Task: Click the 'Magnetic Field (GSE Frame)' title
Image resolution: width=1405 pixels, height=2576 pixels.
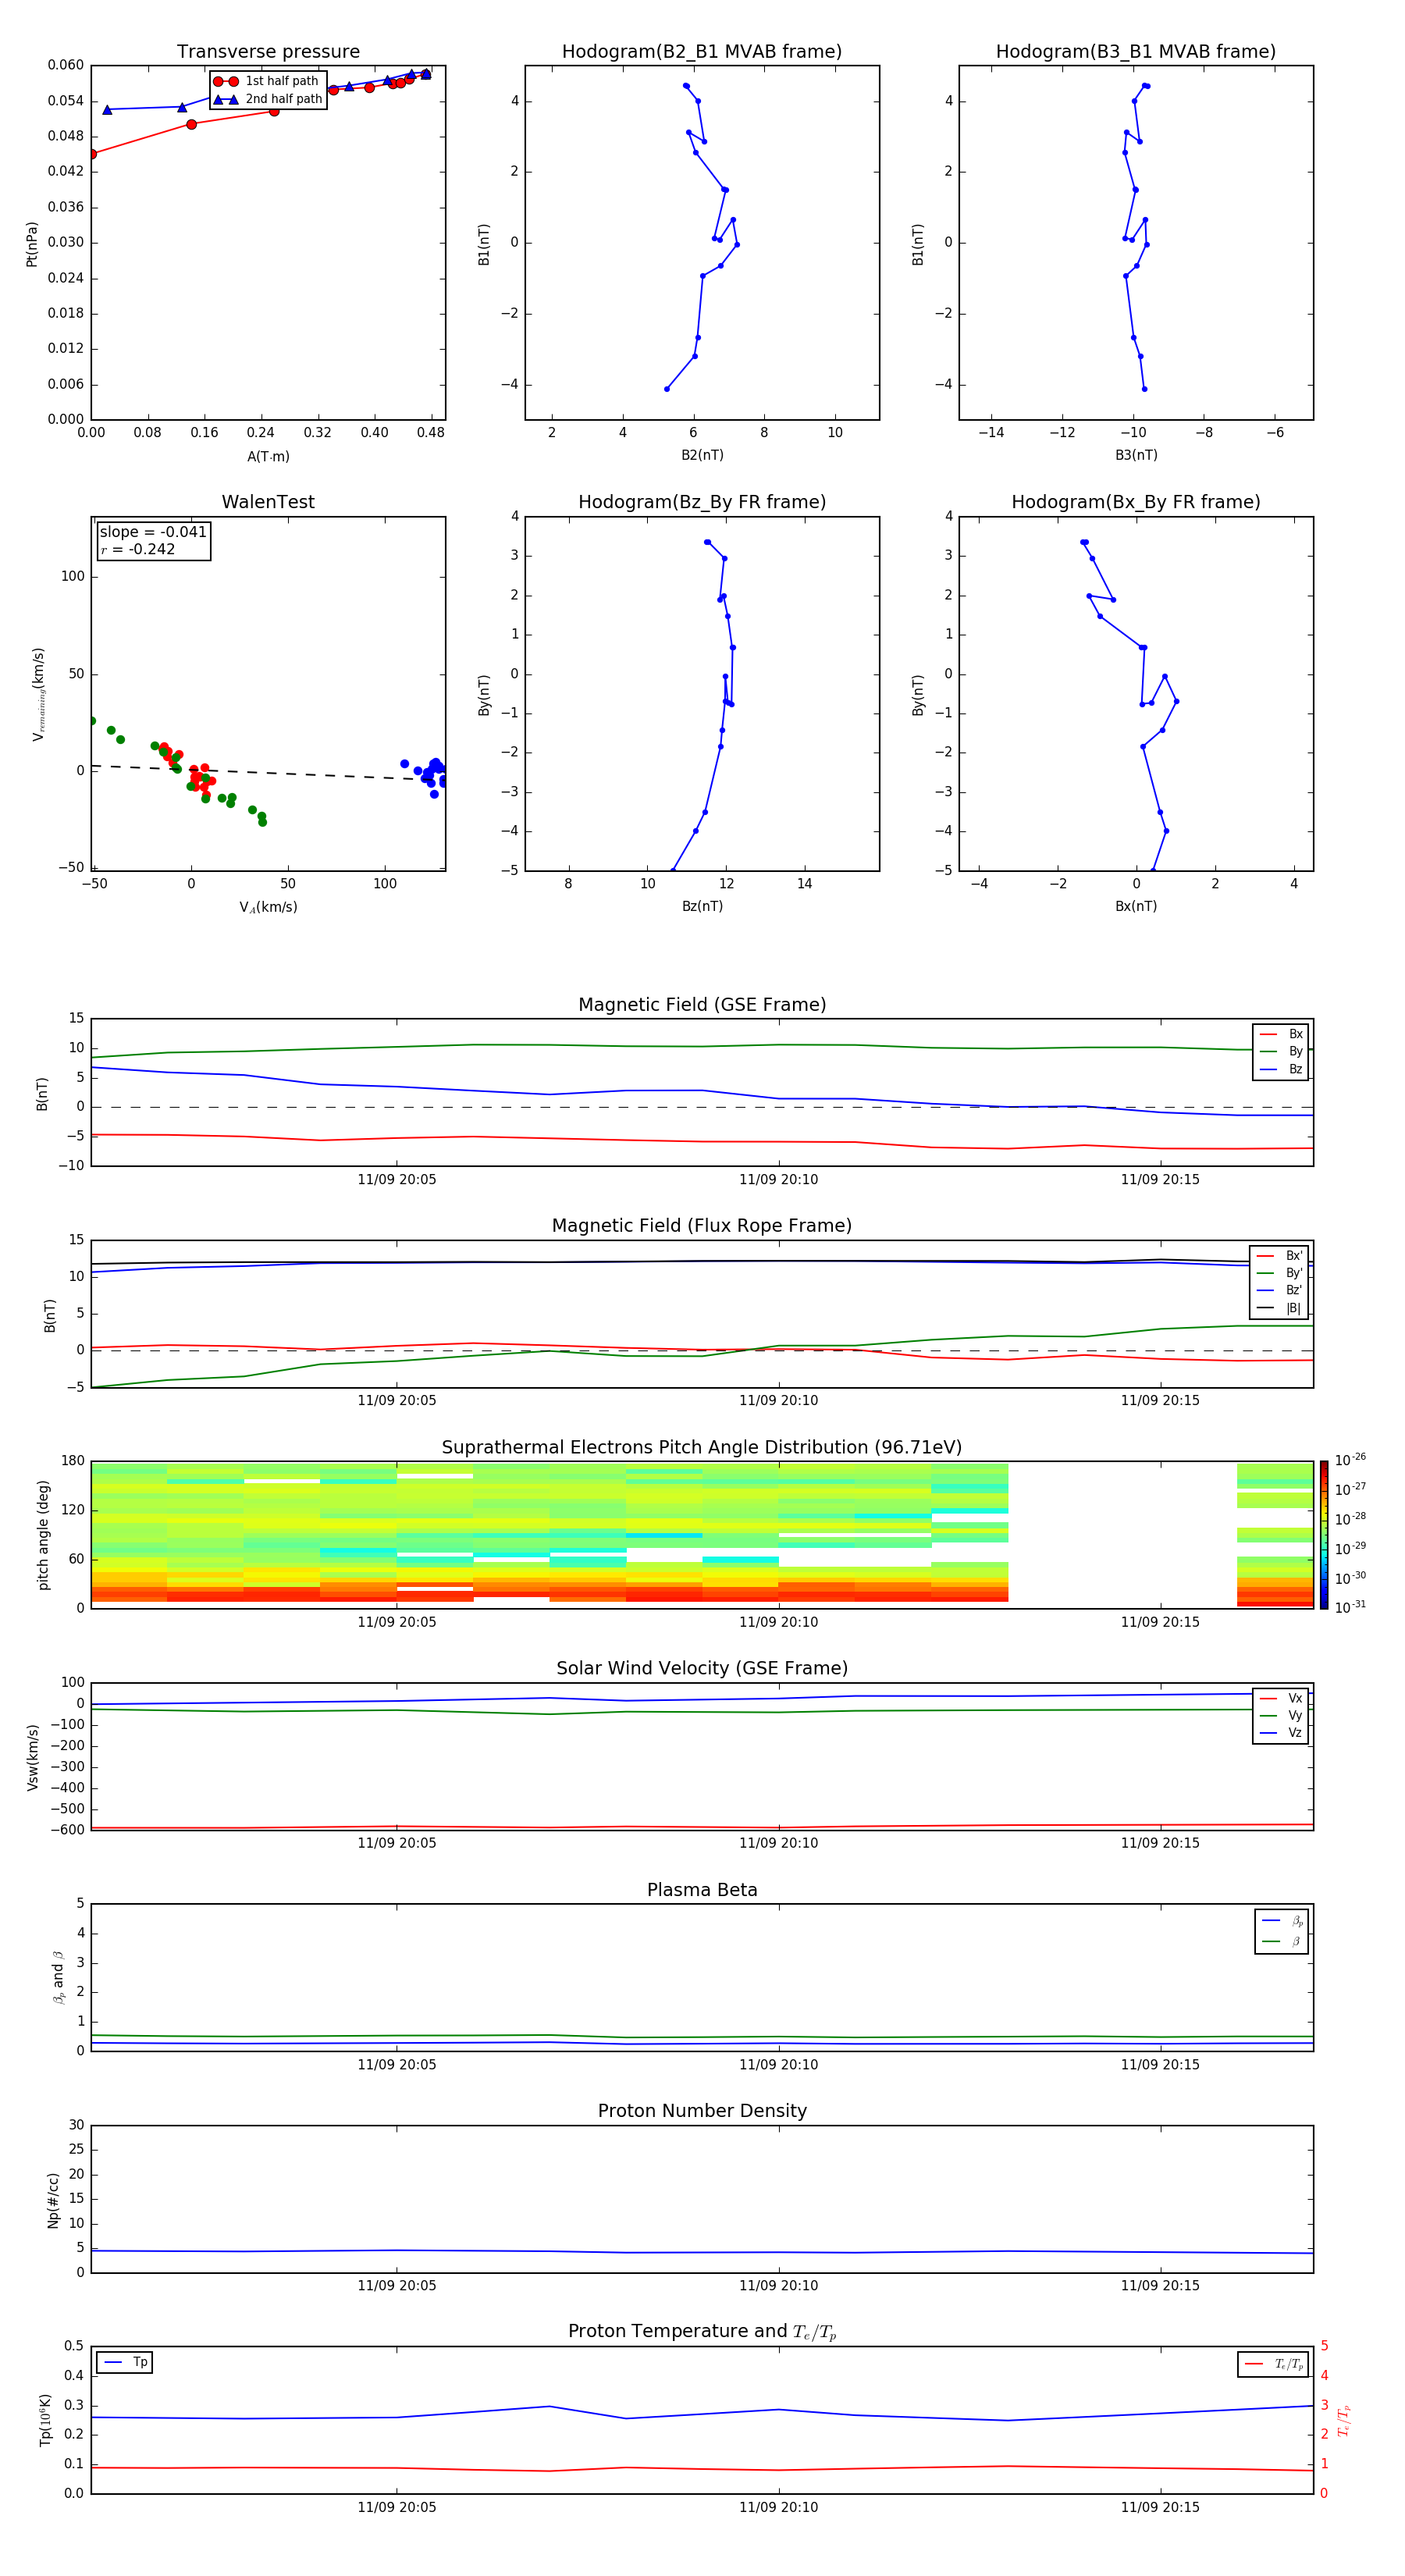Action: pyautogui.click(x=702, y=1005)
